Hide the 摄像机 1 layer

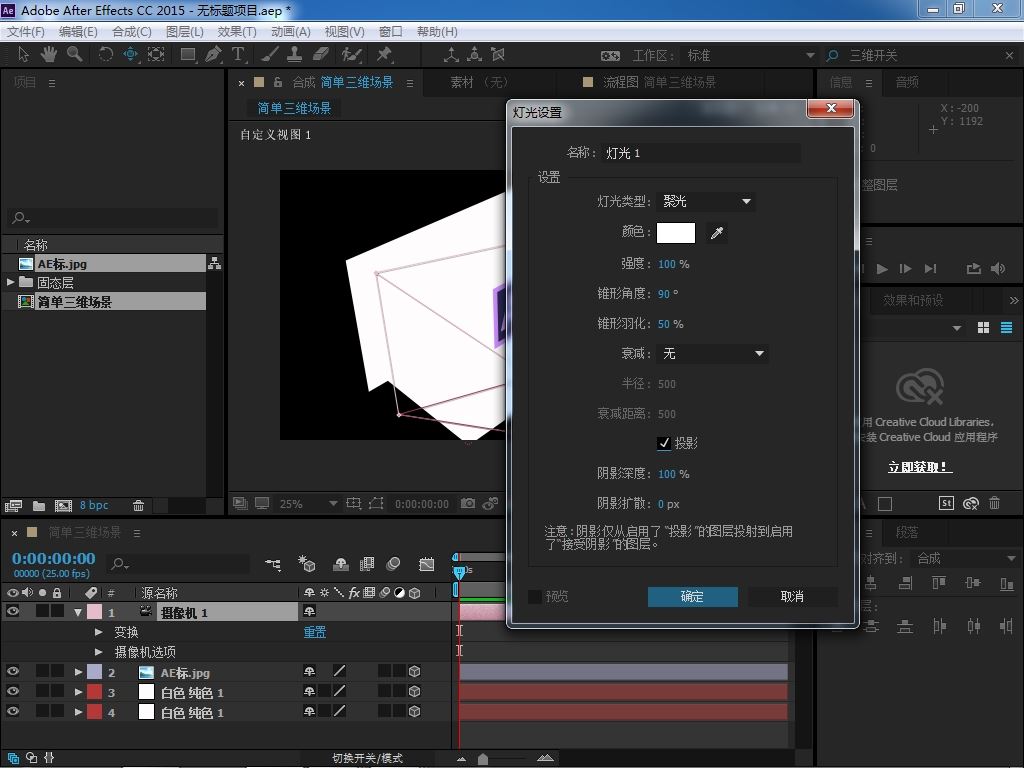pyautogui.click(x=12, y=611)
